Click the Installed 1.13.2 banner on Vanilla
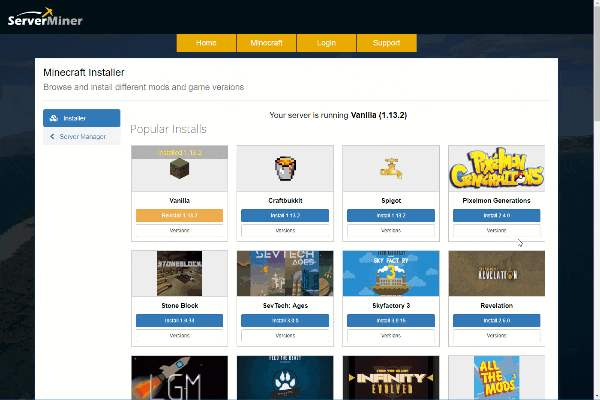Viewport: 600px width, 400px height. point(179,152)
